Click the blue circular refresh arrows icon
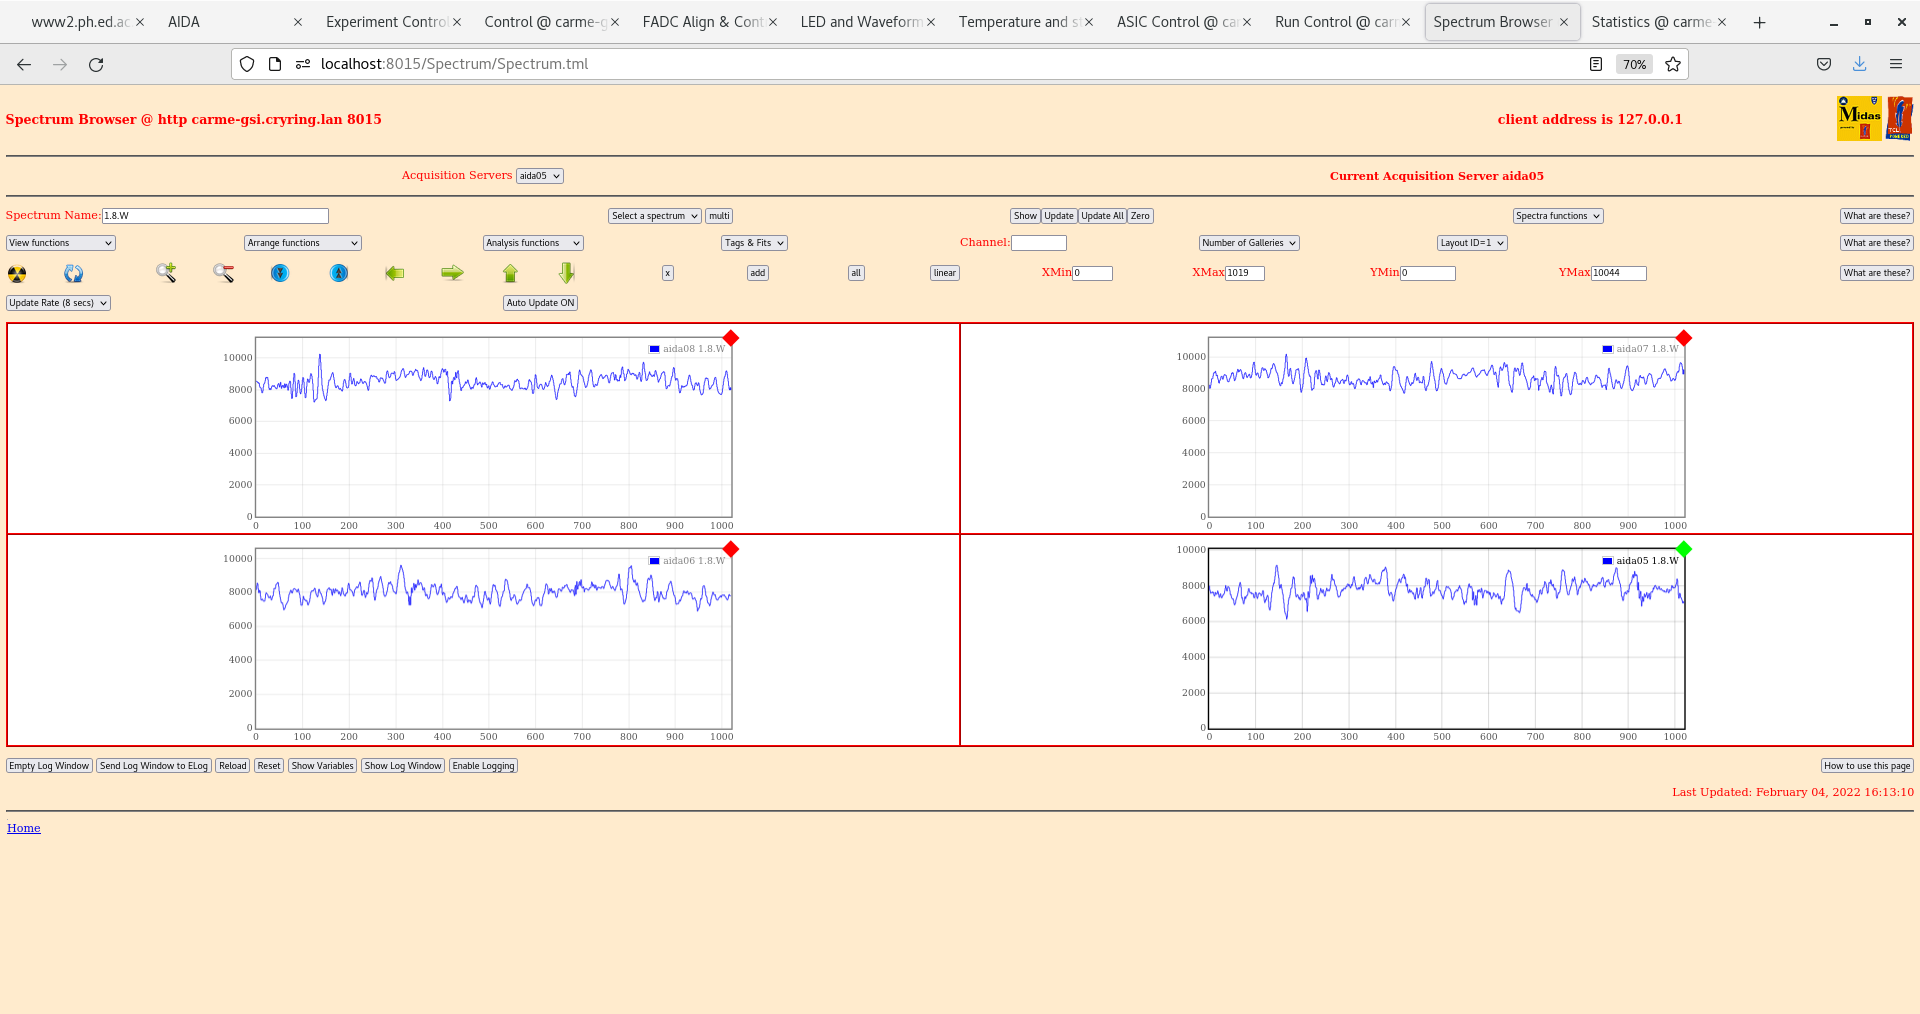 point(74,274)
